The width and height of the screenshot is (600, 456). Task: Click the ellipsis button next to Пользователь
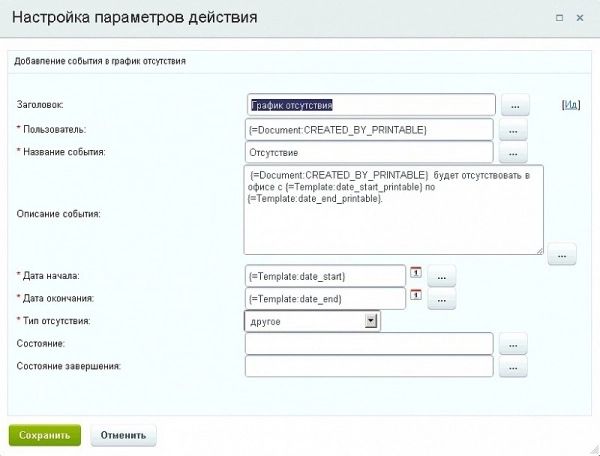coord(514,130)
